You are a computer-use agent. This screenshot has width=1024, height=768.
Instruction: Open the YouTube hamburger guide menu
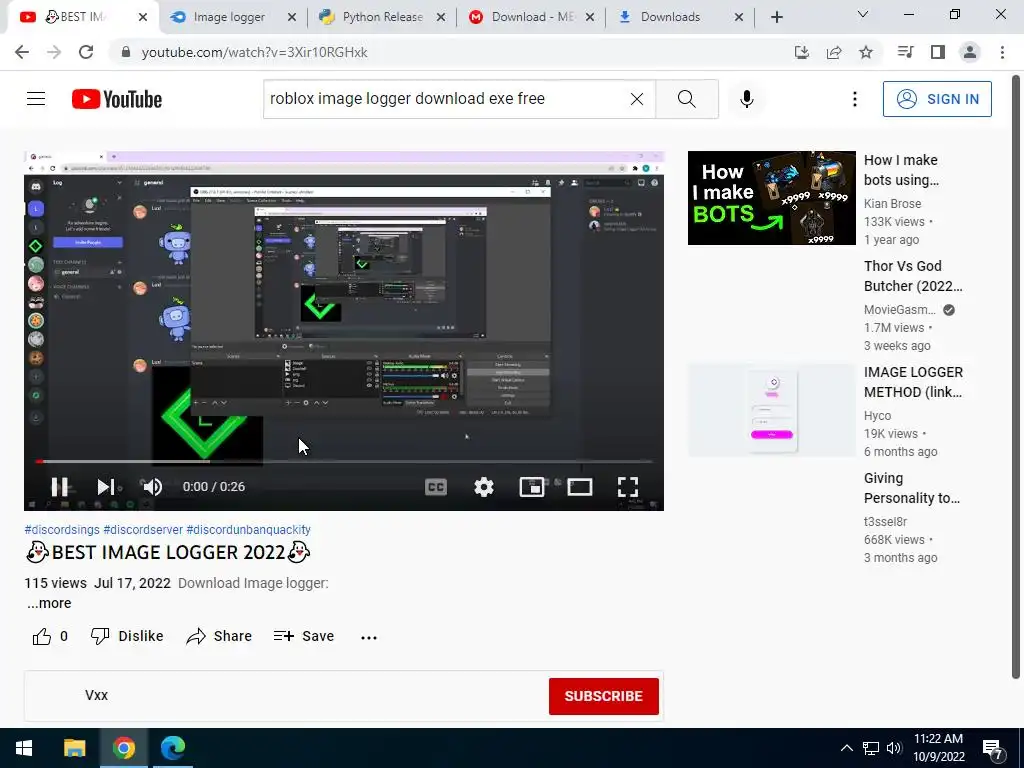tap(36, 99)
